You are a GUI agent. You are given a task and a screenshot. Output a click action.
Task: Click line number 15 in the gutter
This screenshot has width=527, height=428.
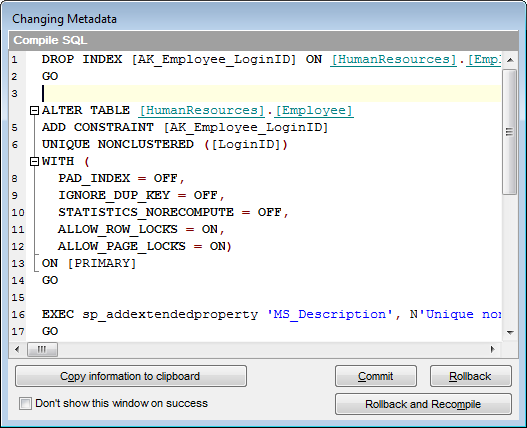(18, 298)
